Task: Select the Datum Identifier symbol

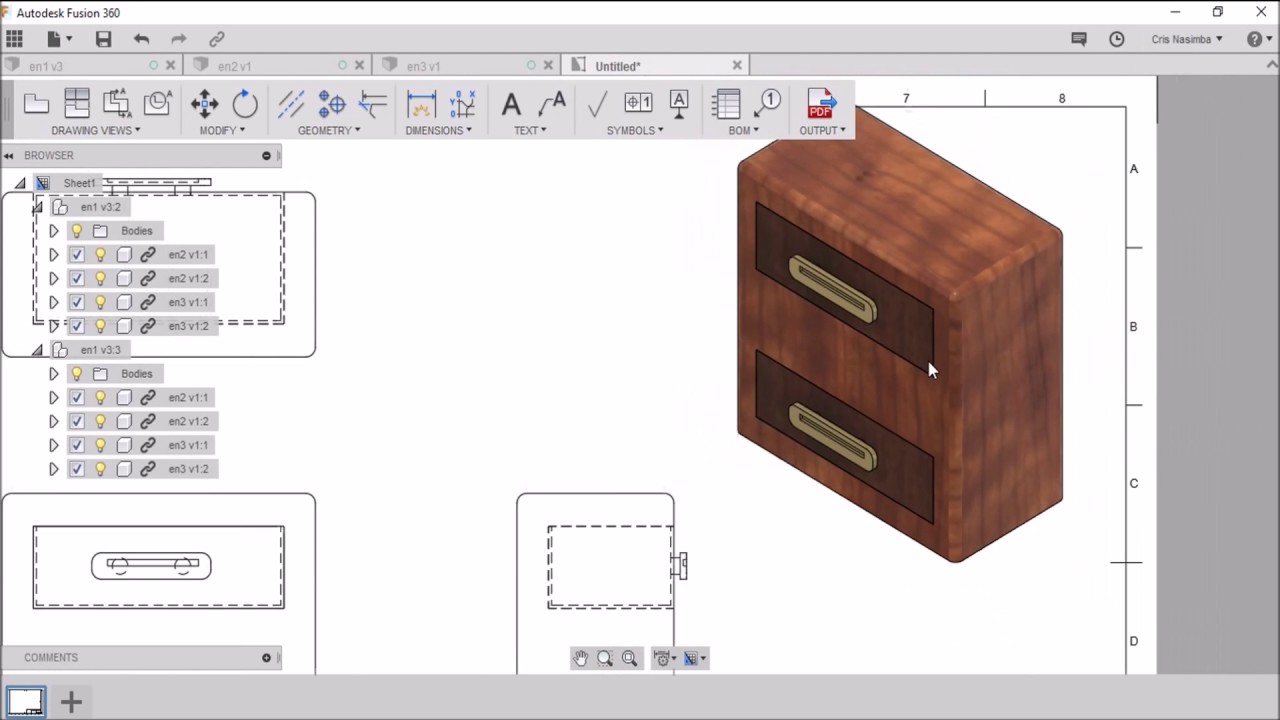Action: point(679,103)
